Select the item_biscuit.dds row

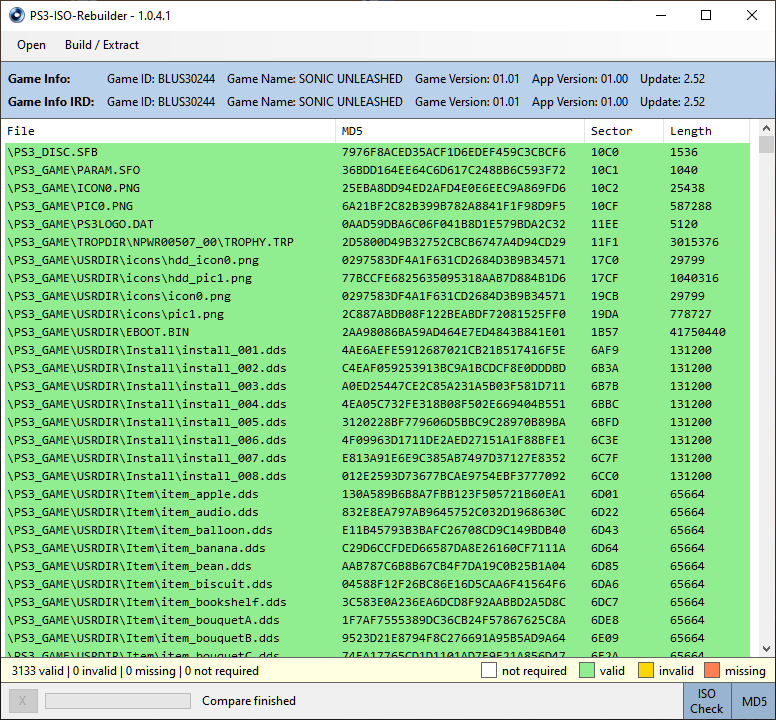[377, 584]
